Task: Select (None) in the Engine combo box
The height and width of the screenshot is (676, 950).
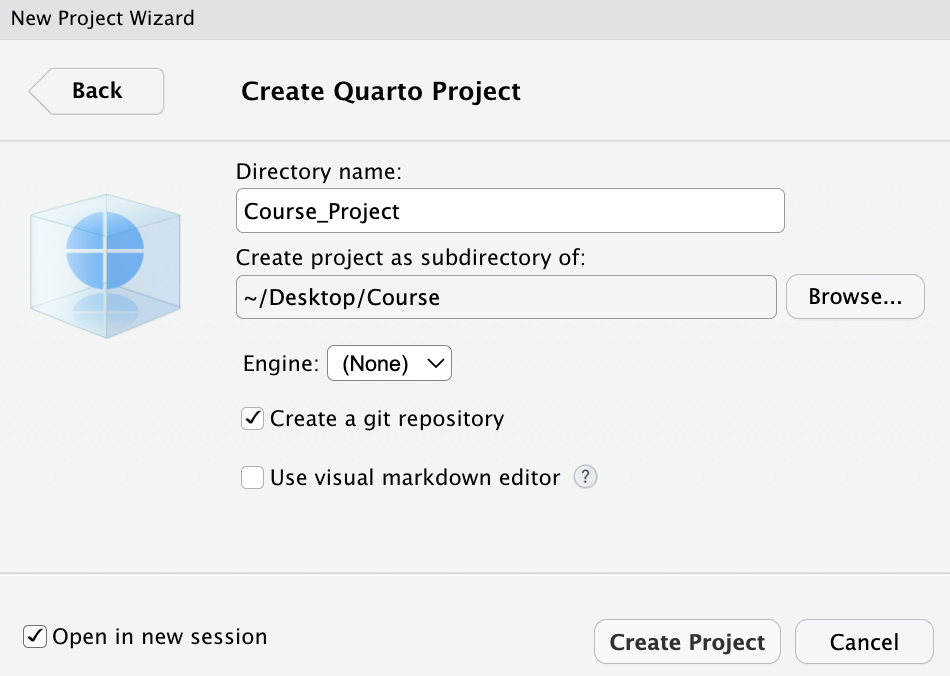Action: coord(389,363)
